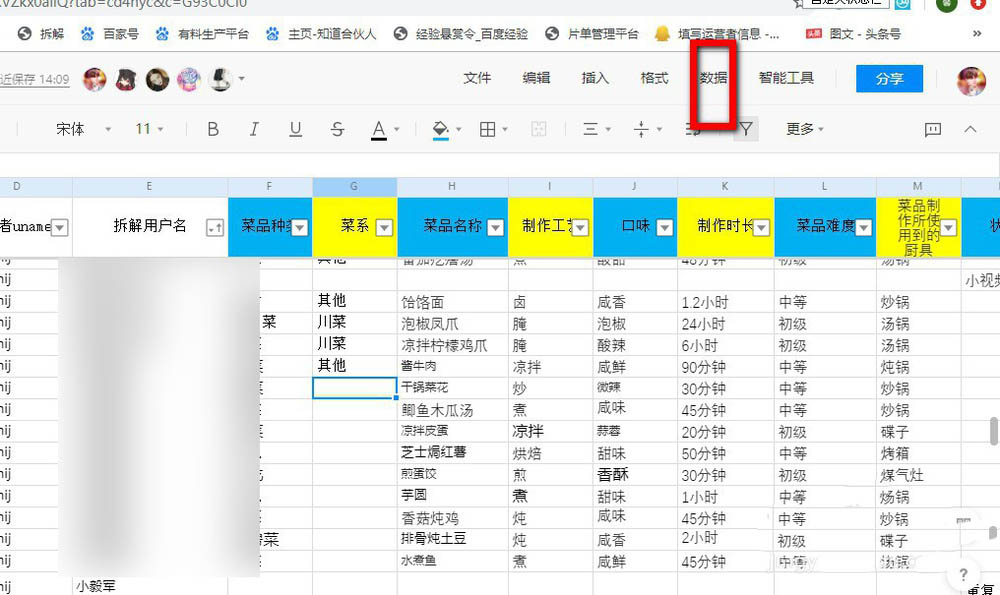Click the 分享 share button
The image size is (1000, 595).
[889, 78]
